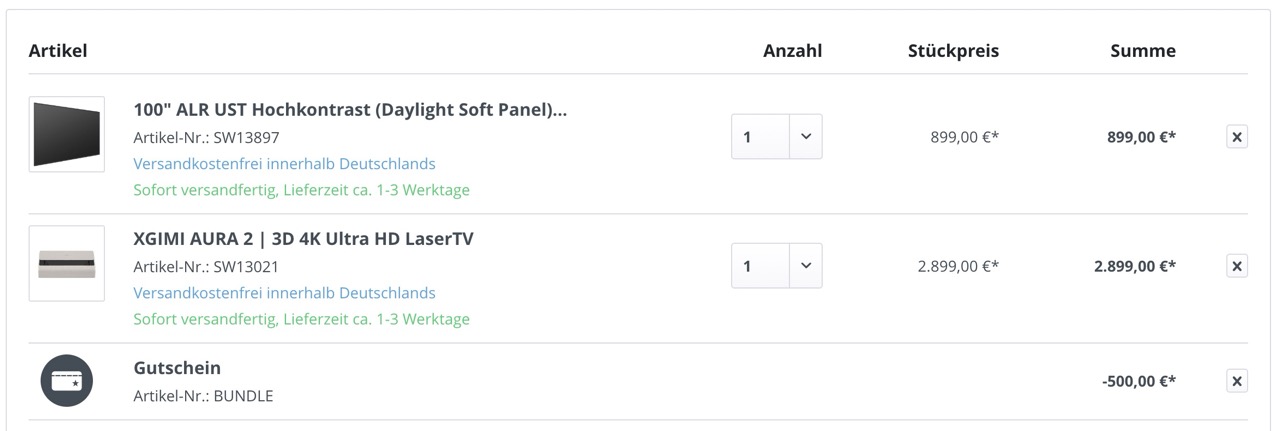Open the XGIMI AURA 2 projector thumbnail
Image resolution: width=1280 pixels, height=431 pixels.
(67, 264)
